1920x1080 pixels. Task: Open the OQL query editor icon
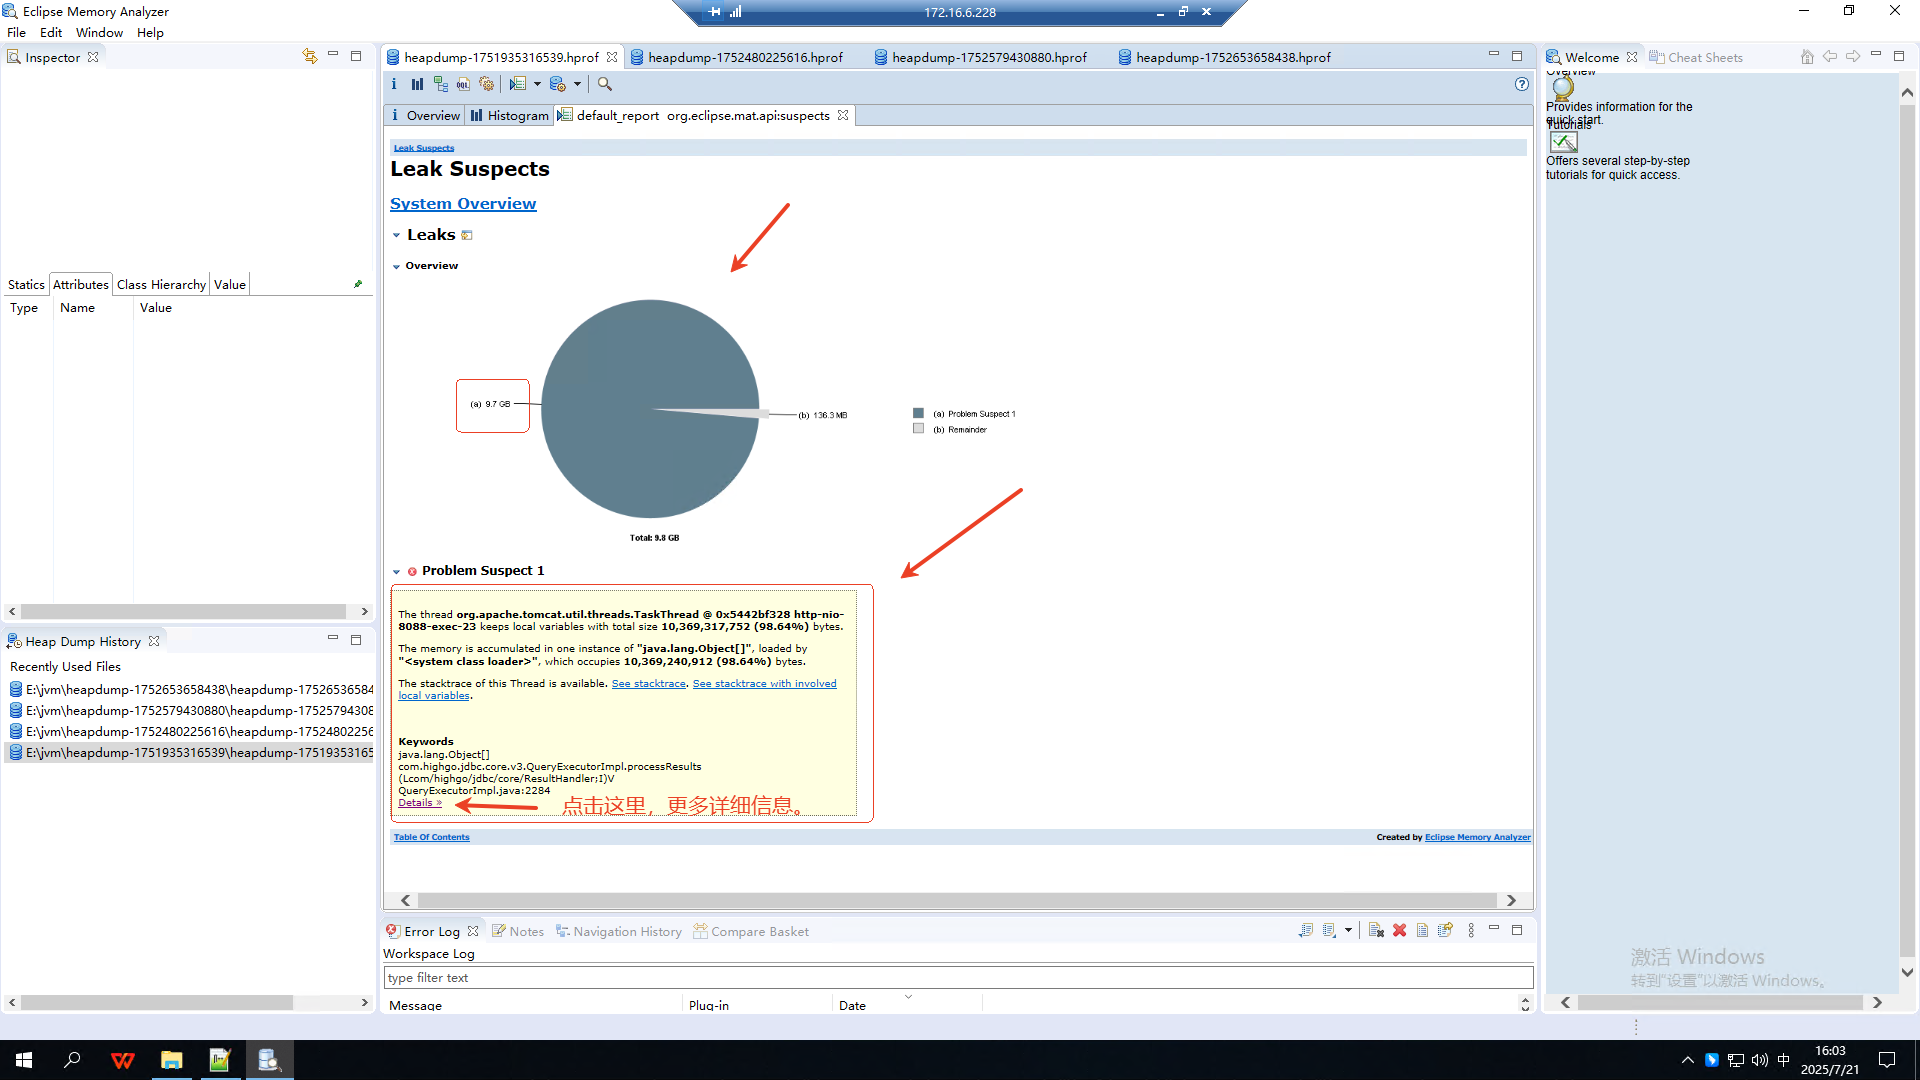[463, 85]
